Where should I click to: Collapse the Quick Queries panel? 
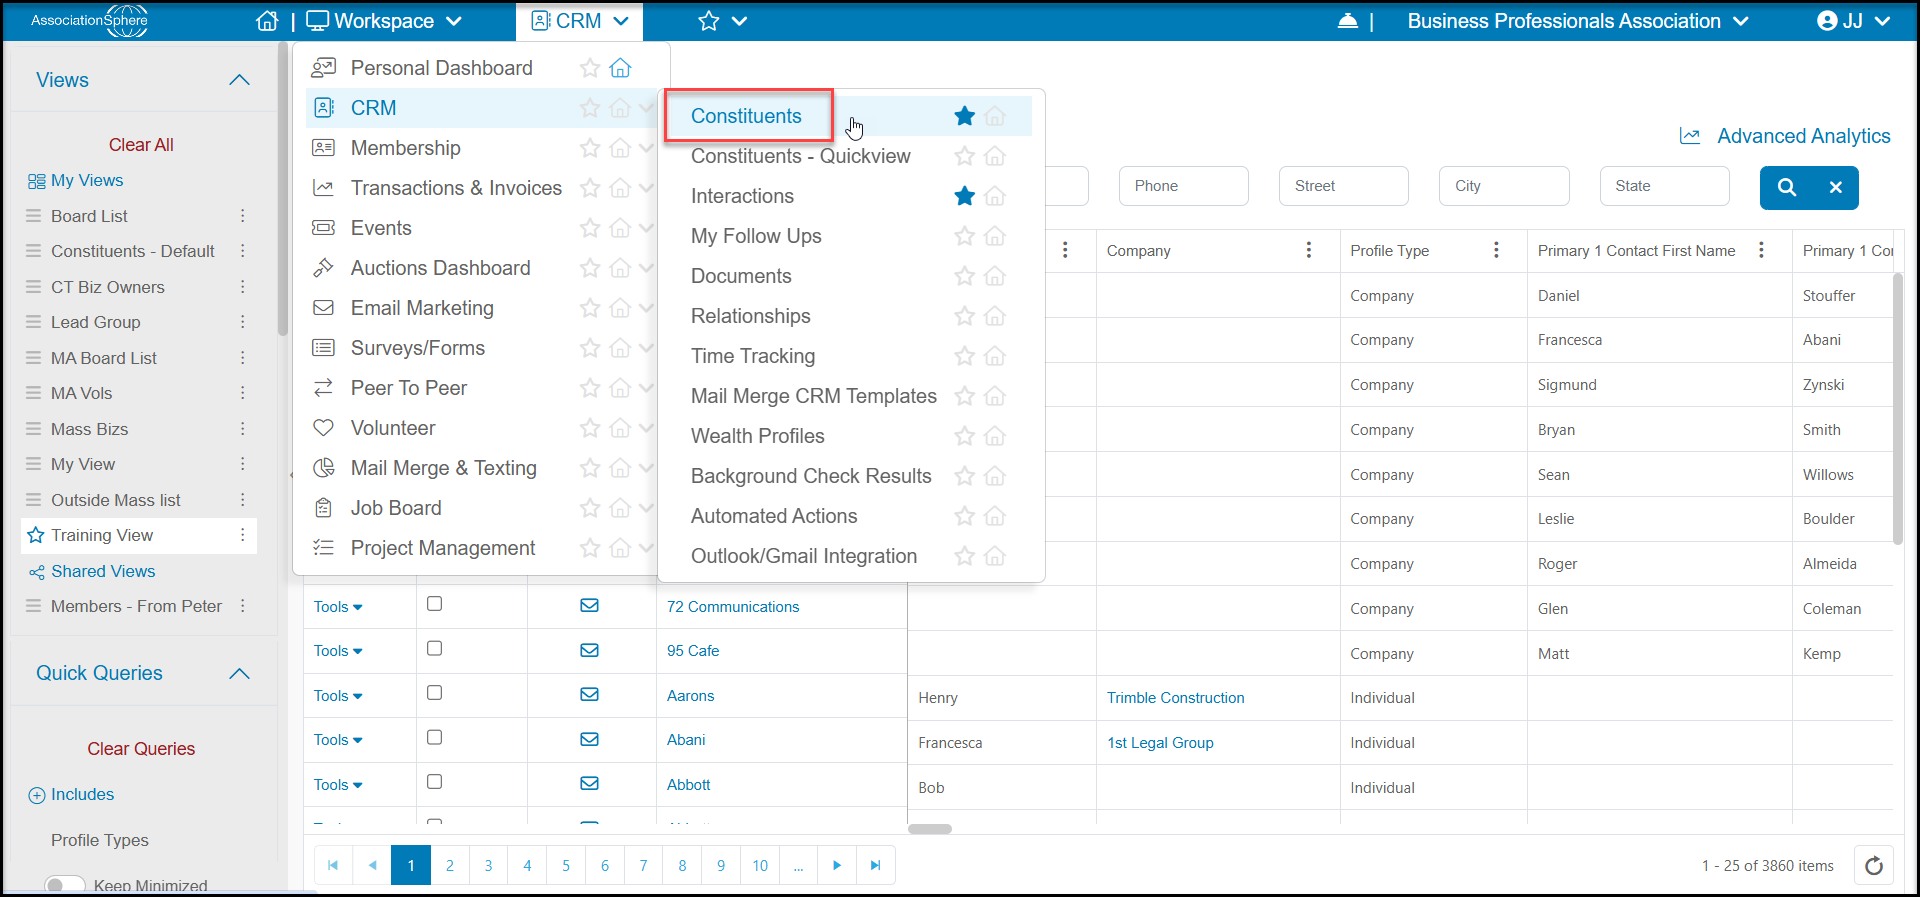click(x=239, y=673)
